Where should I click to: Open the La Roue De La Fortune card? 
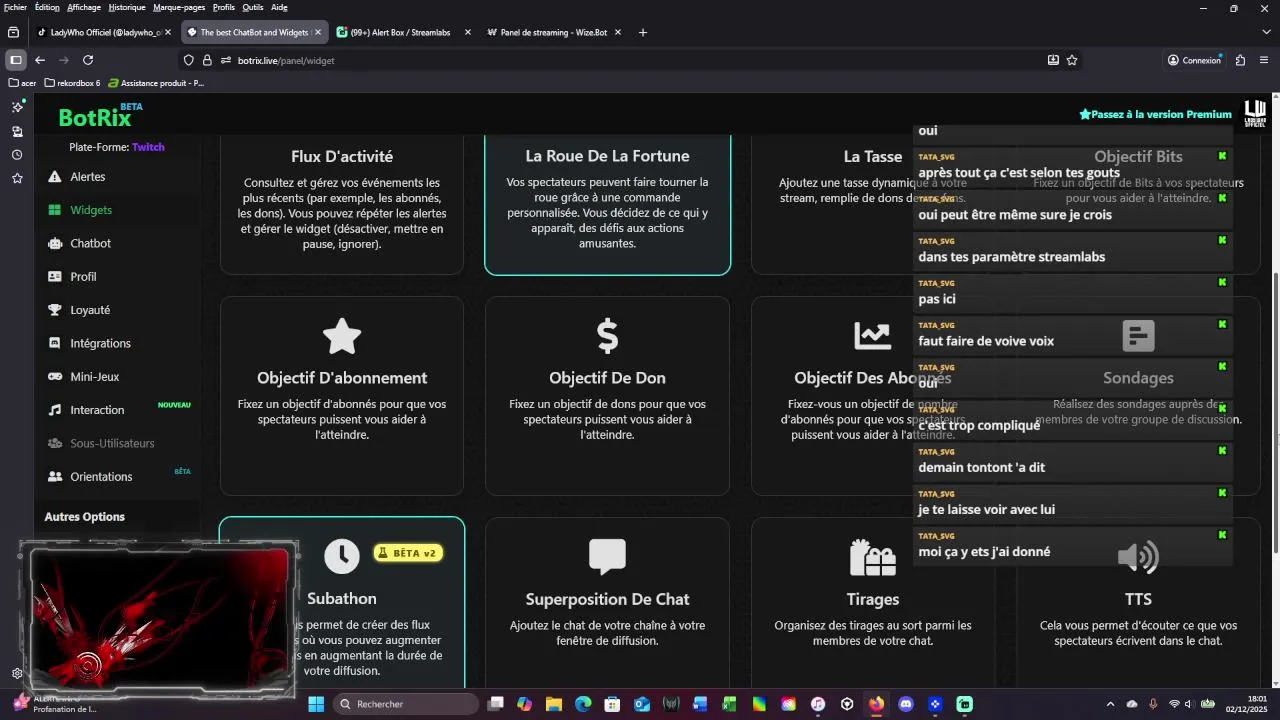click(x=607, y=204)
